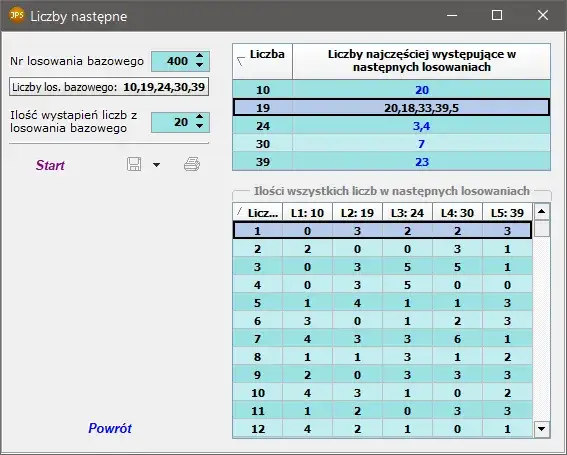This screenshot has height=455, width=567.
Task: Decrease the Nr losowania bazowego value
Action: tap(200, 65)
